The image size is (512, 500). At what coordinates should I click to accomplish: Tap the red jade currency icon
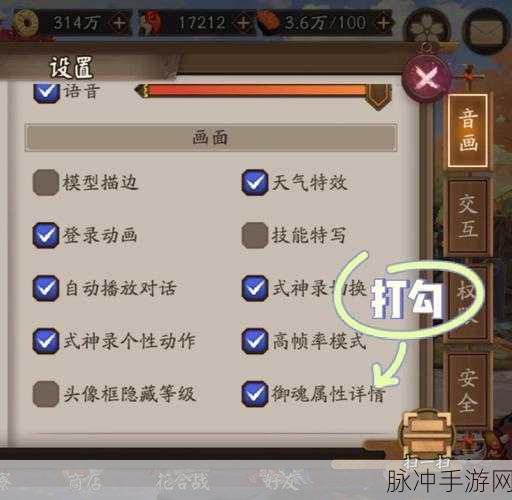pyautogui.click(x=150, y=23)
